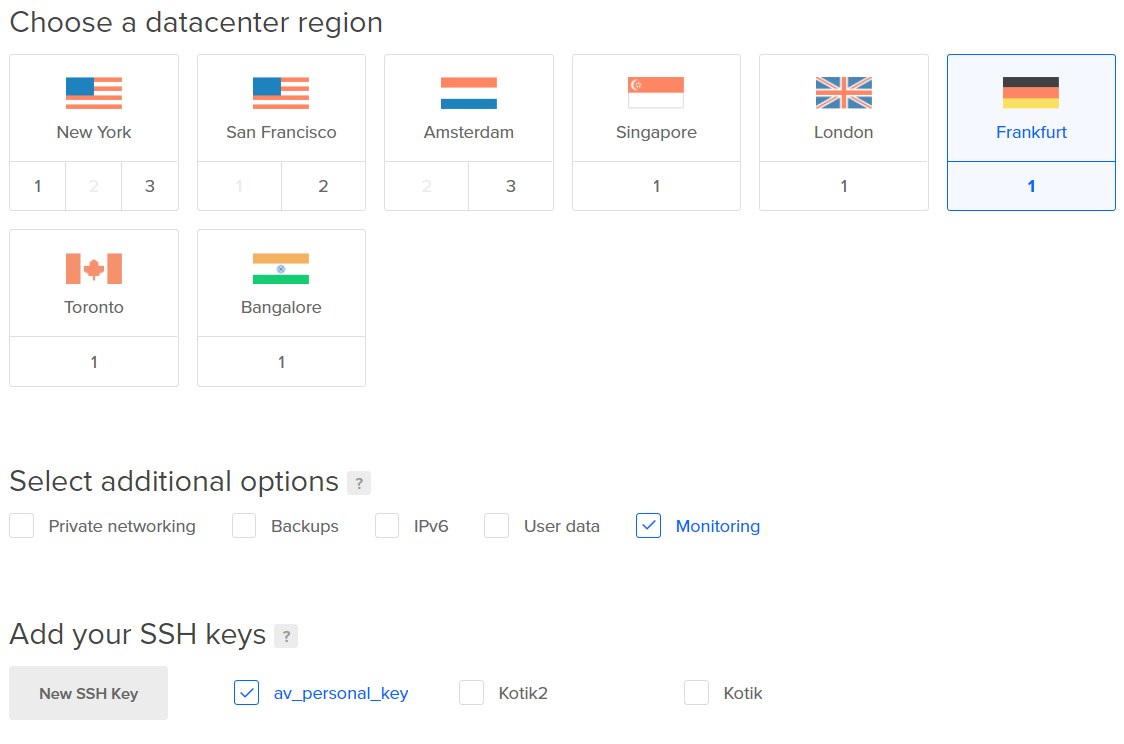
Task: Pick Amsterdam datacenter number 3
Action: 511,186
